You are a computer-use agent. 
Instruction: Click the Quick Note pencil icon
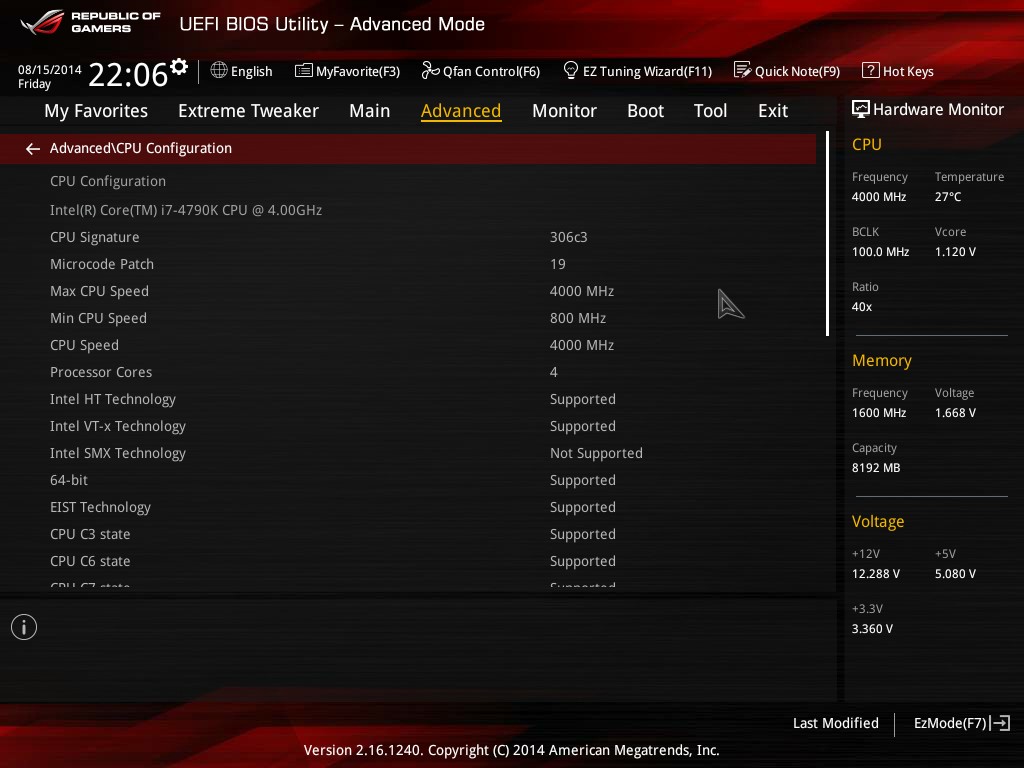pos(743,70)
